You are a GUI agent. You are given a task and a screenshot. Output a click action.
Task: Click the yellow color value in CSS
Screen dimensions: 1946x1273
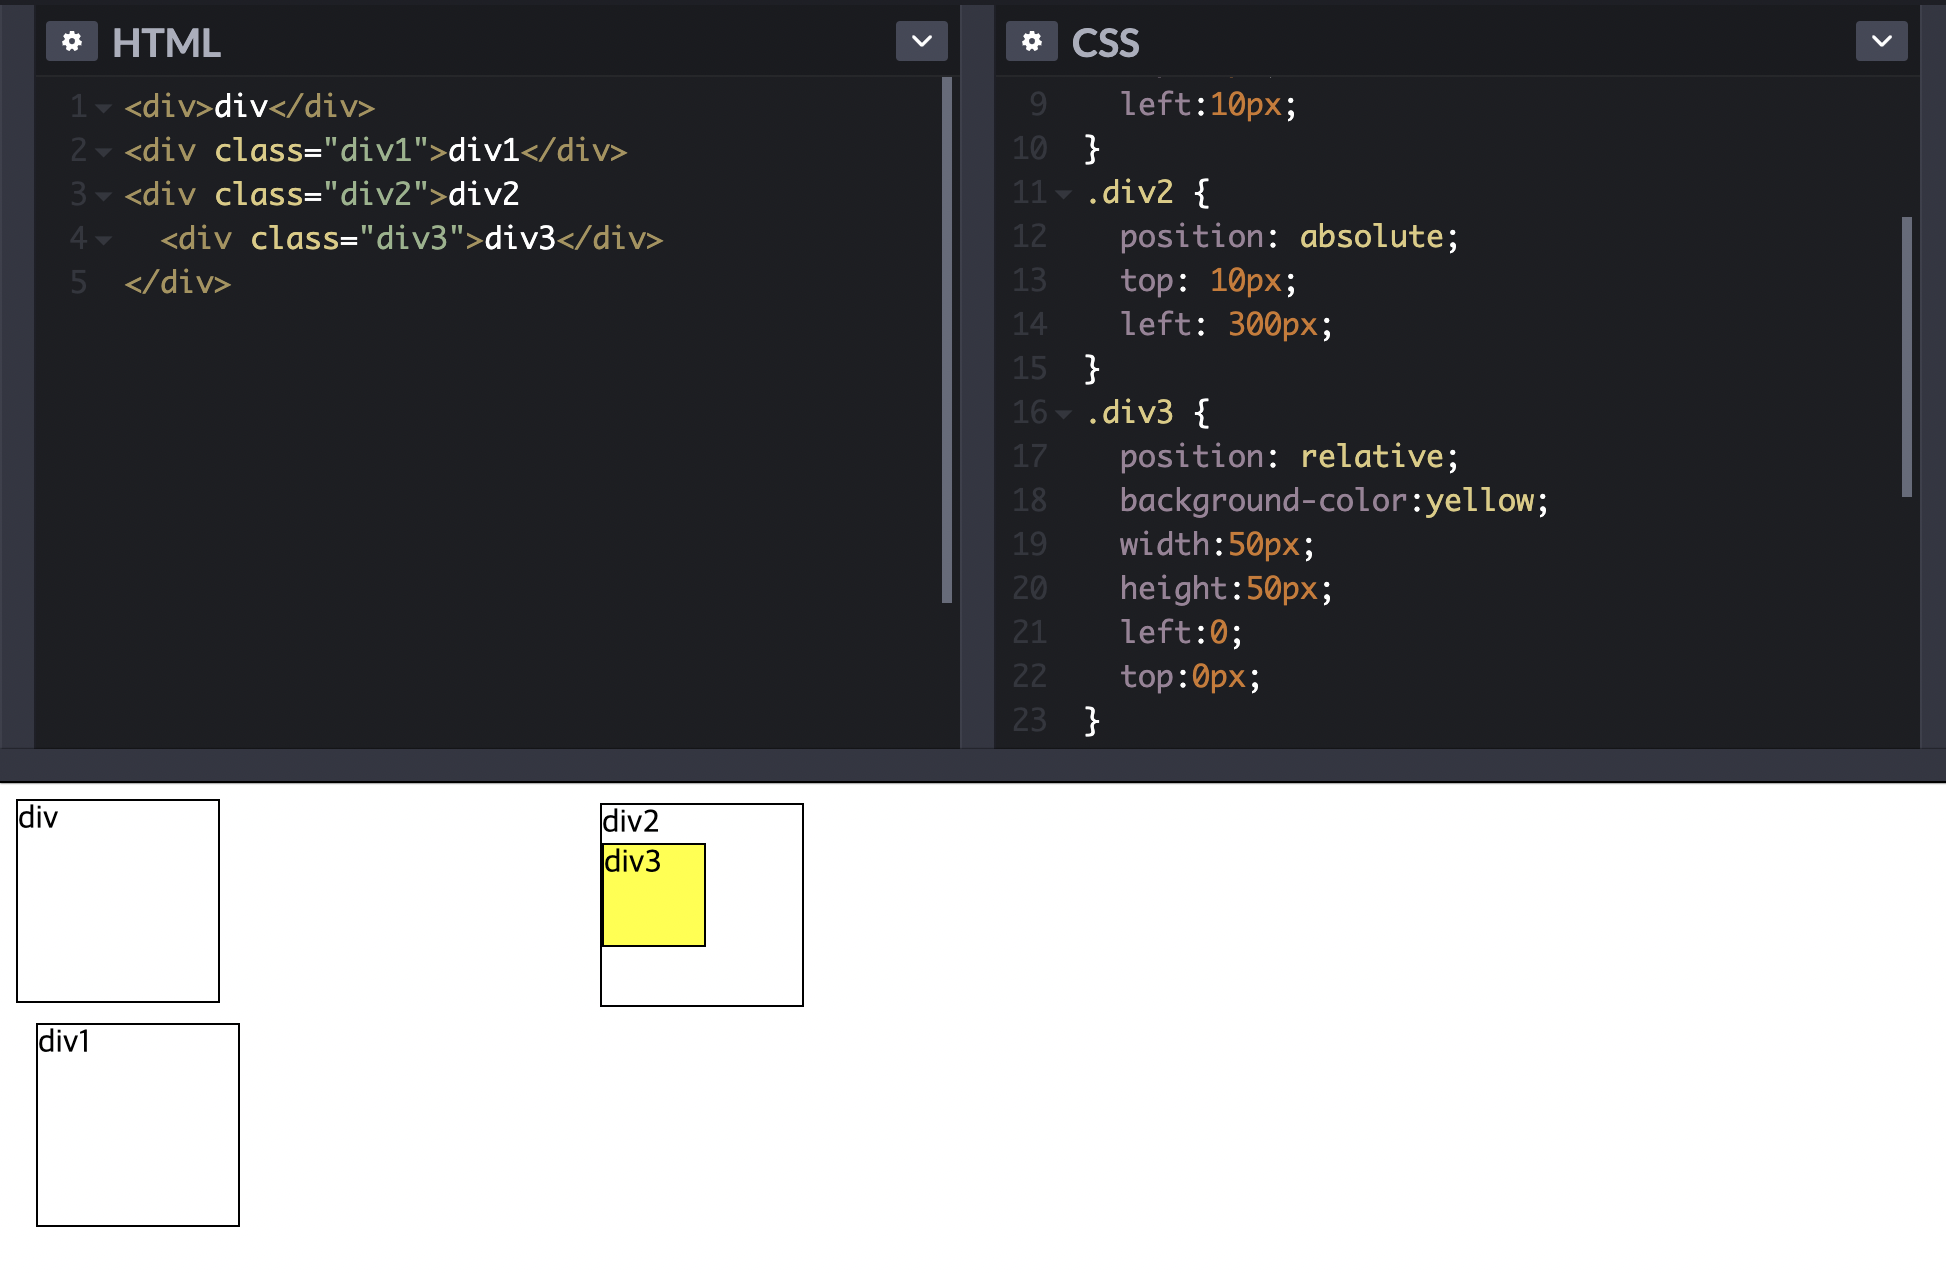point(1479,500)
